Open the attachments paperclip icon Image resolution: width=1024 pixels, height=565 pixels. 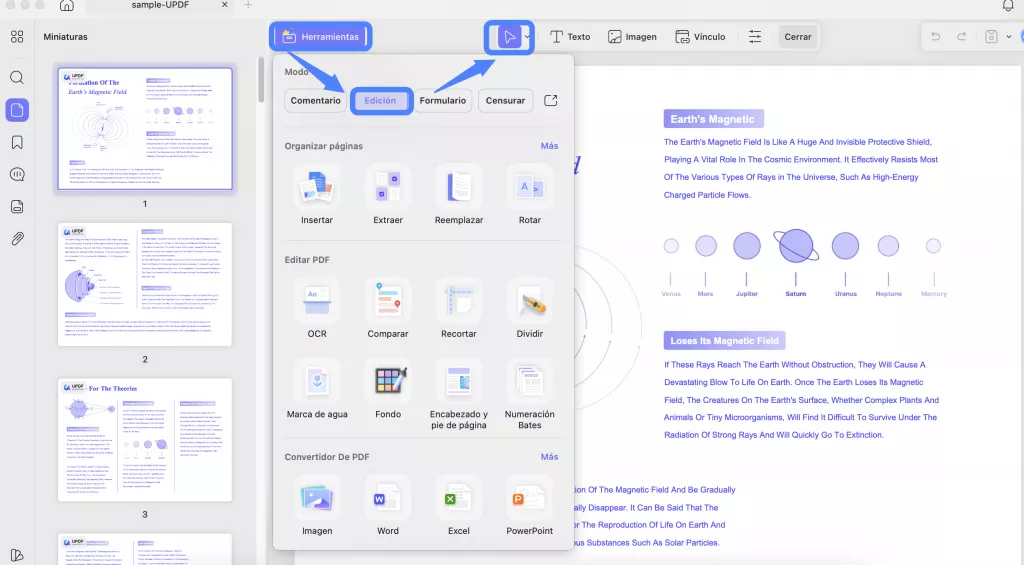pos(17,239)
